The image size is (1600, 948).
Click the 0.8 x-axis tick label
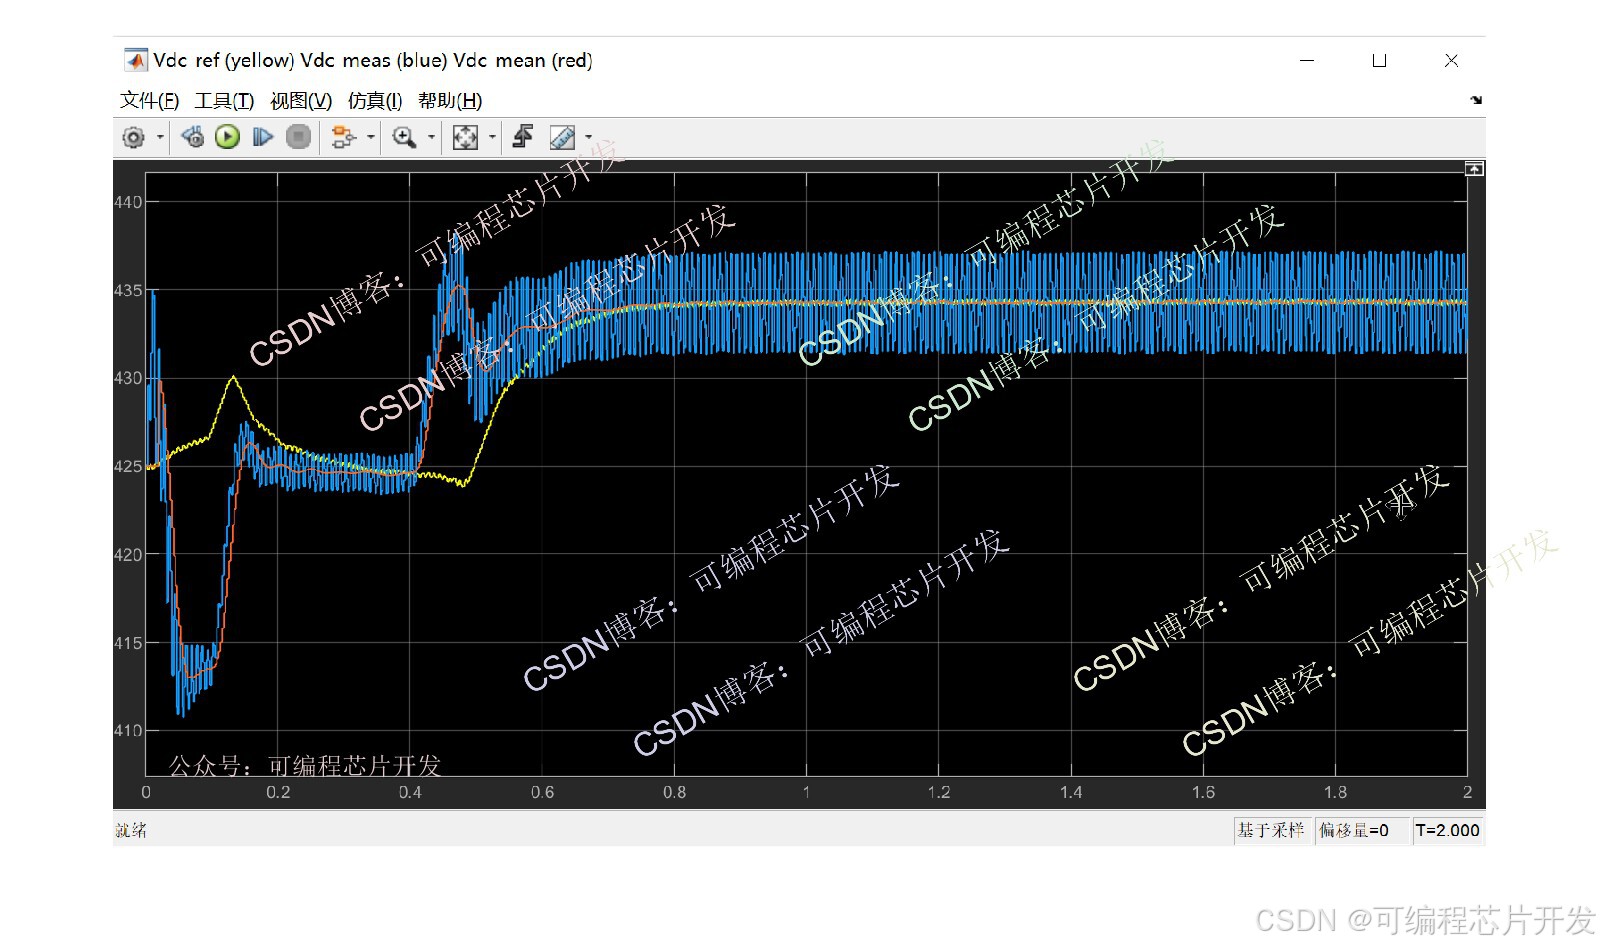coord(675,793)
